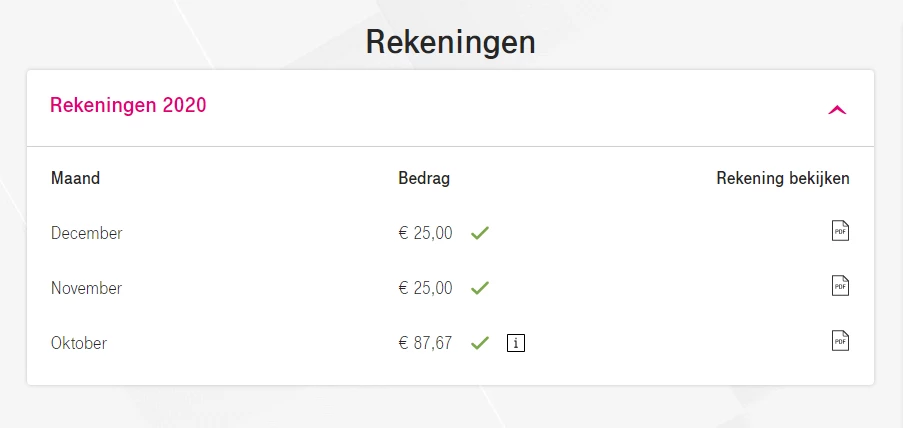Click the green checkmark beside Oktober € 87,67
The width and height of the screenshot is (903, 428).
pyautogui.click(x=480, y=343)
